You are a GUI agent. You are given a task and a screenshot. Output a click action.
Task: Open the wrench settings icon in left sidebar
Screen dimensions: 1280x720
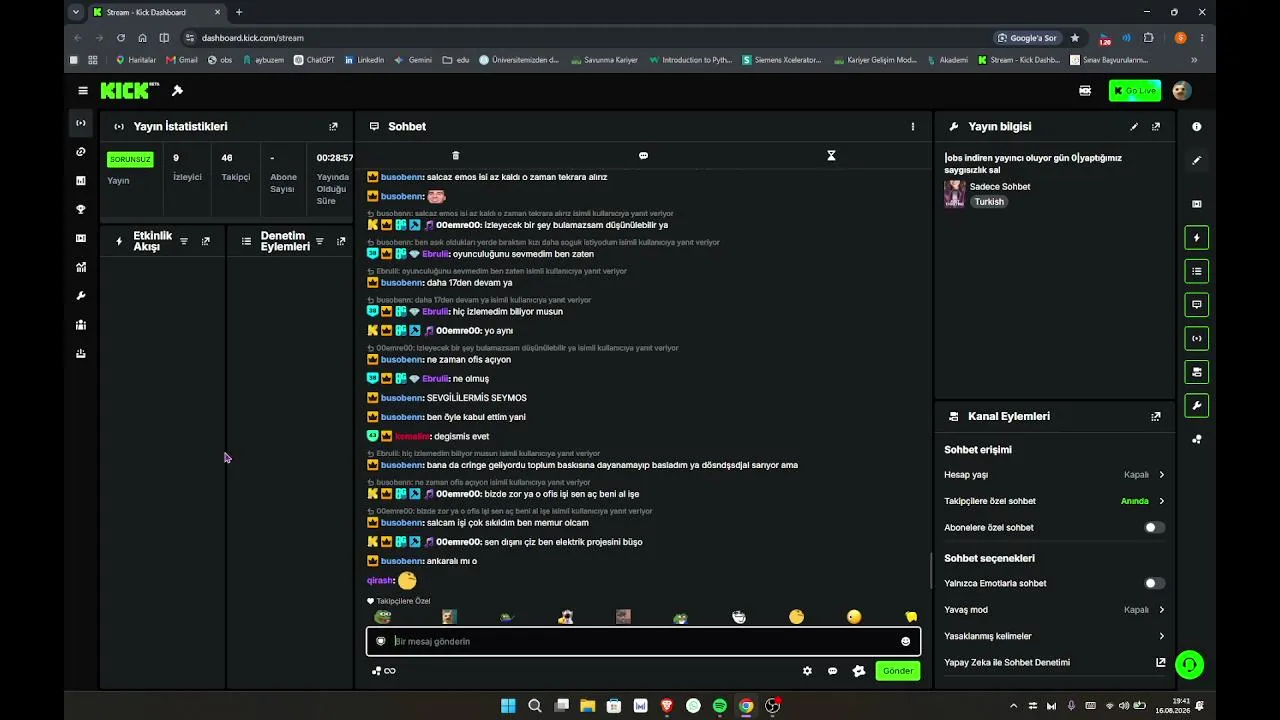point(81,296)
